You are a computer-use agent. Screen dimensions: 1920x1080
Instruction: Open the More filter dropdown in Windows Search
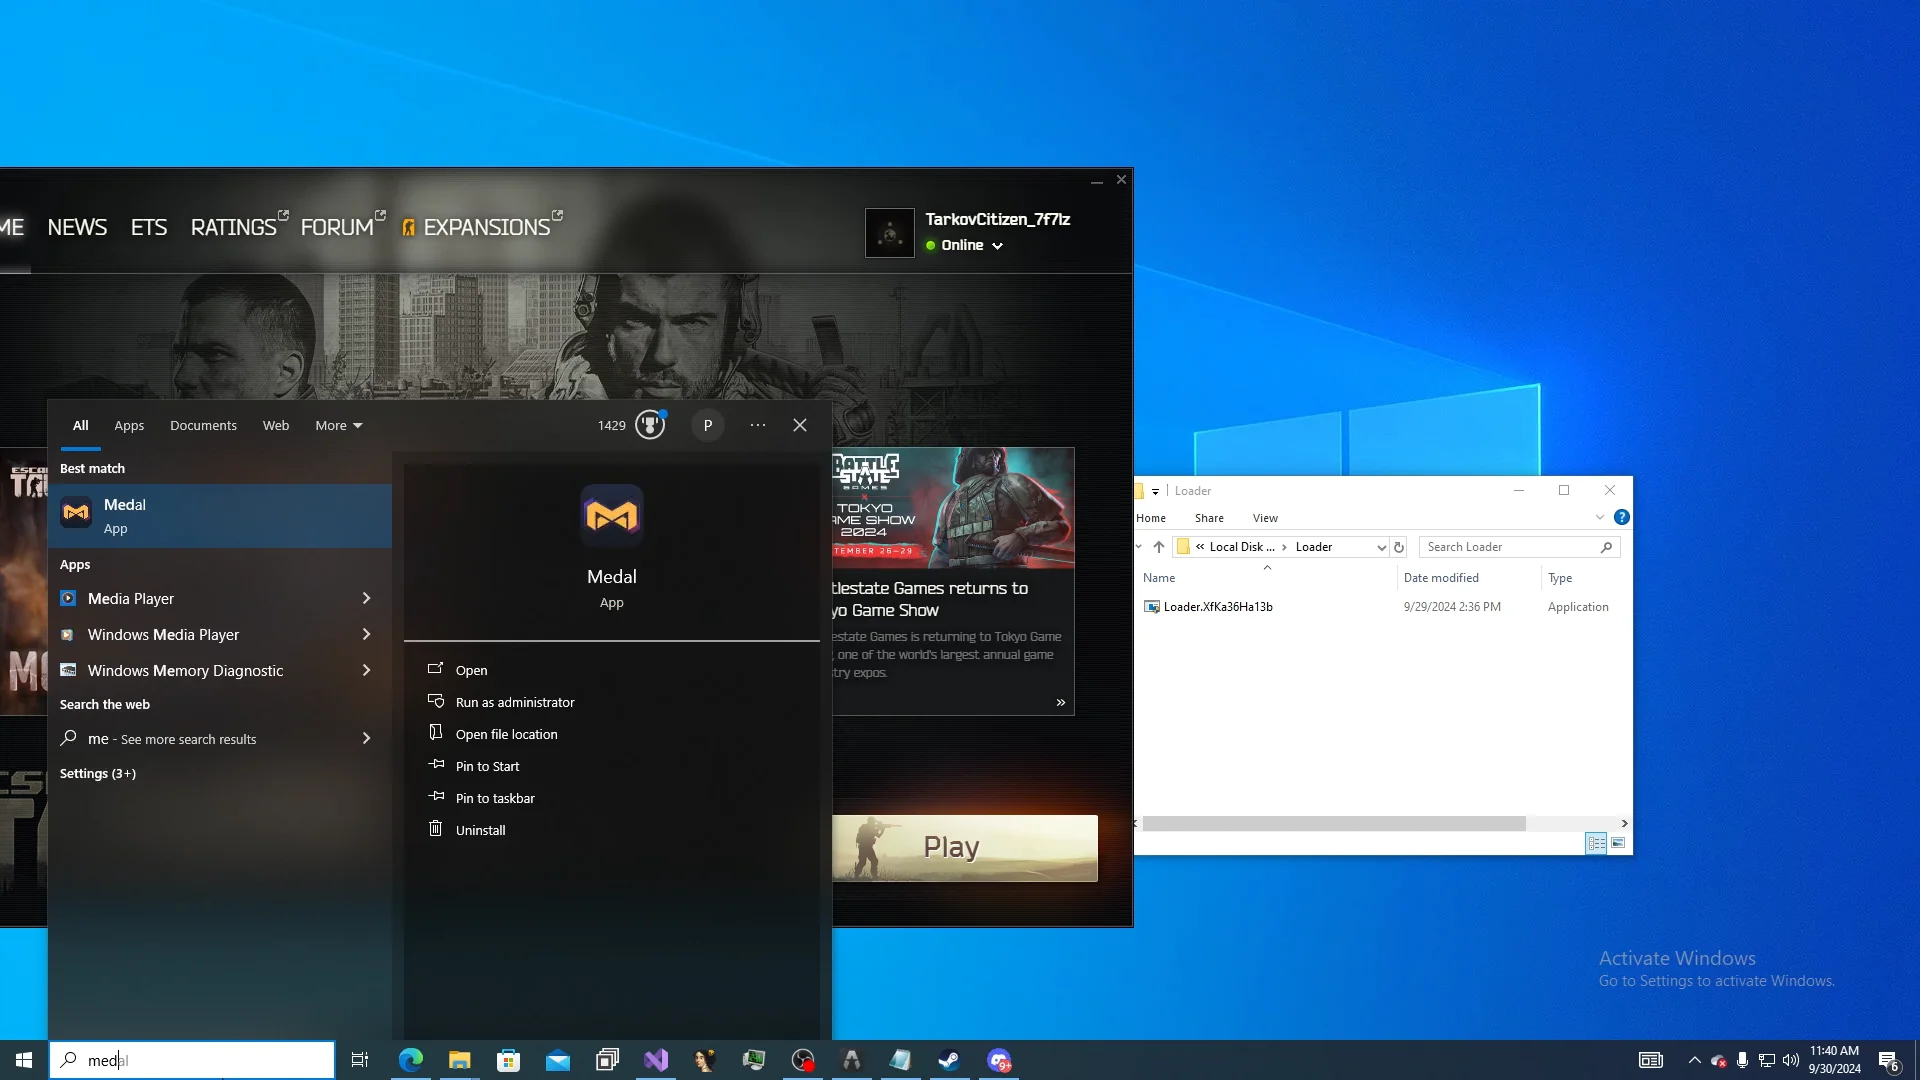click(x=338, y=425)
